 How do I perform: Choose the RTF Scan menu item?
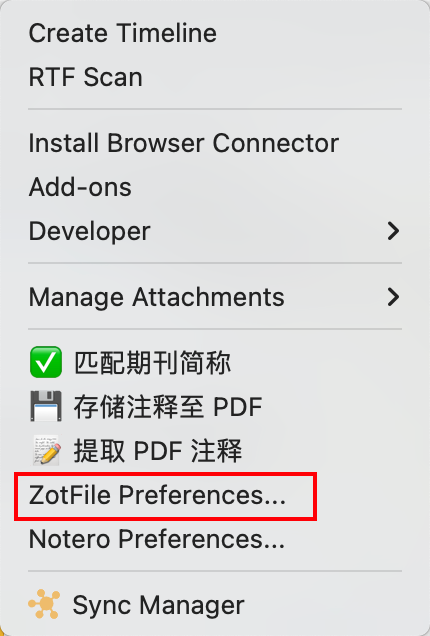pyautogui.click(x=86, y=77)
